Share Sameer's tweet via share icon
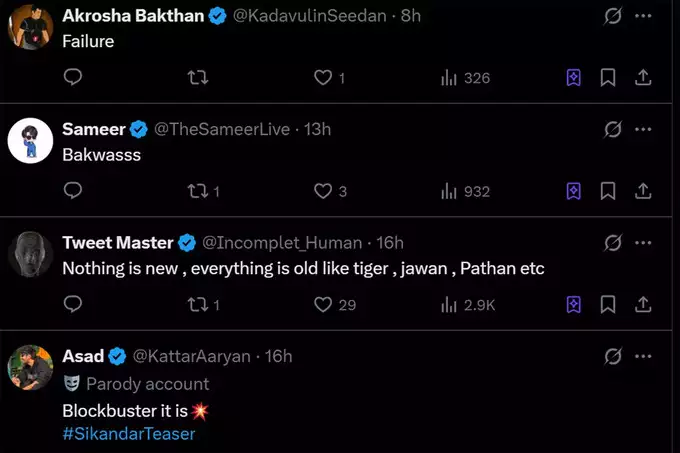 pos(643,190)
